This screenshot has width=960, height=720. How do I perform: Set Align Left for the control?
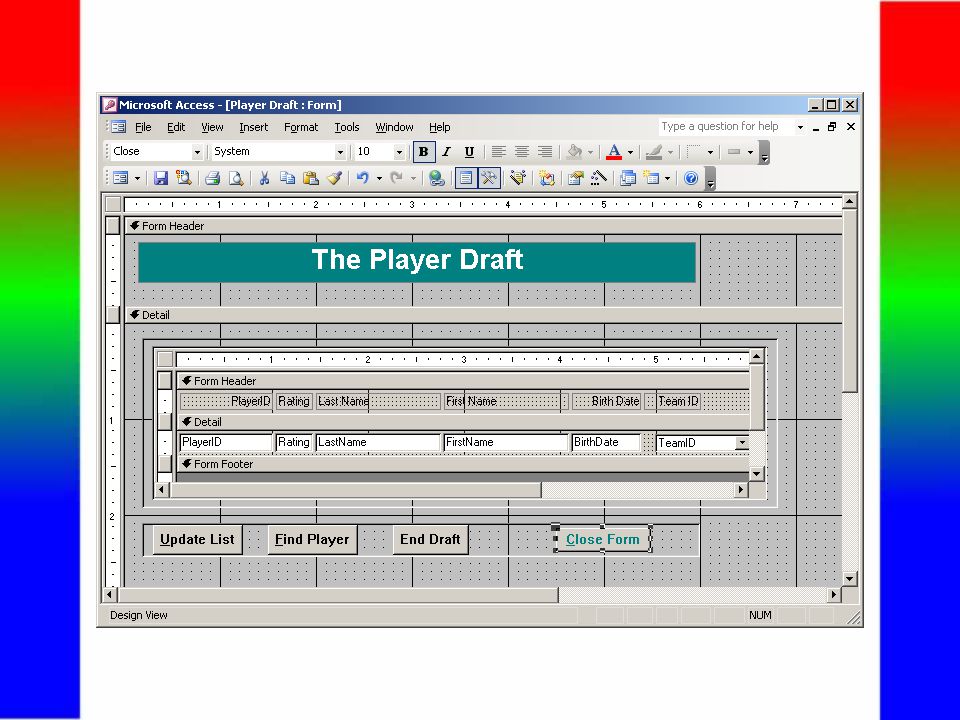pyautogui.click(x=498, y=152)
